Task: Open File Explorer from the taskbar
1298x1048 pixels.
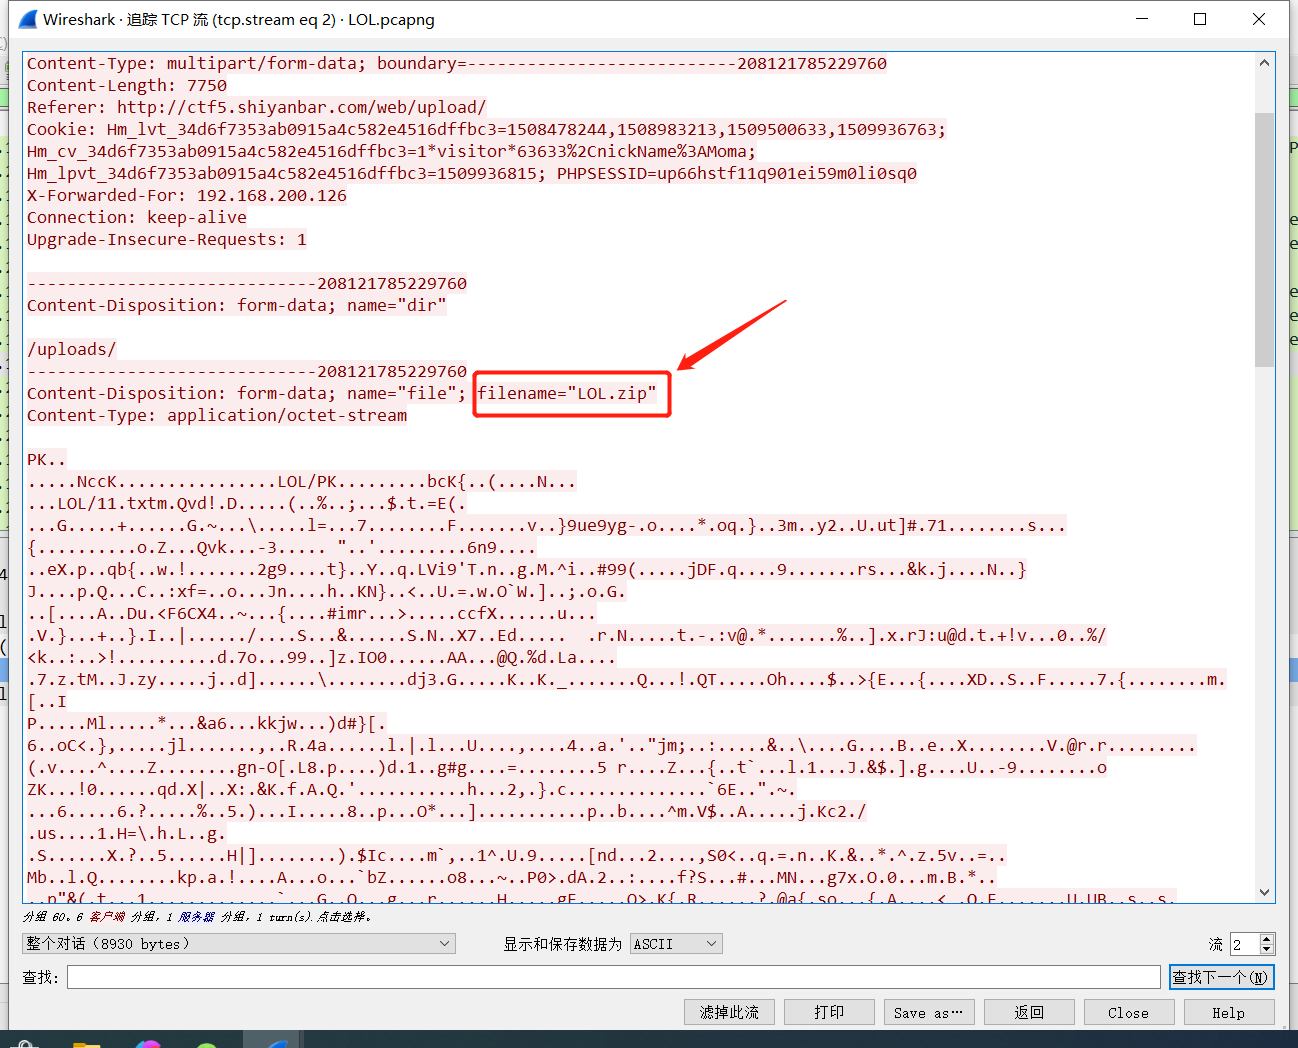Action: [x=86, y=1044]
